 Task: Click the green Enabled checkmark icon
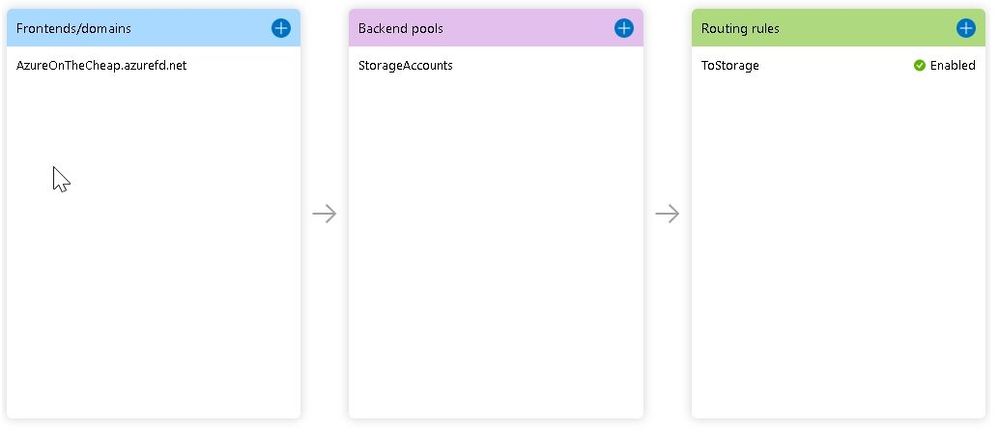click(x=919, y=66)
